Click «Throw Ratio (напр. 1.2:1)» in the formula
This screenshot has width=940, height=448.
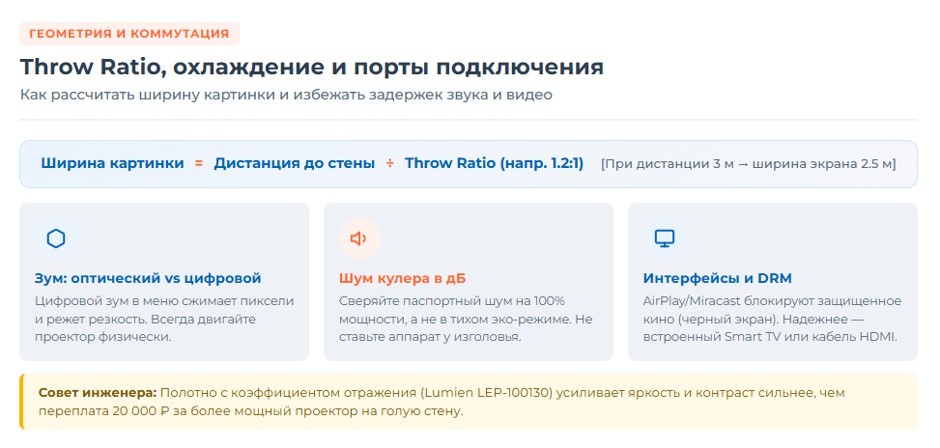494,164
